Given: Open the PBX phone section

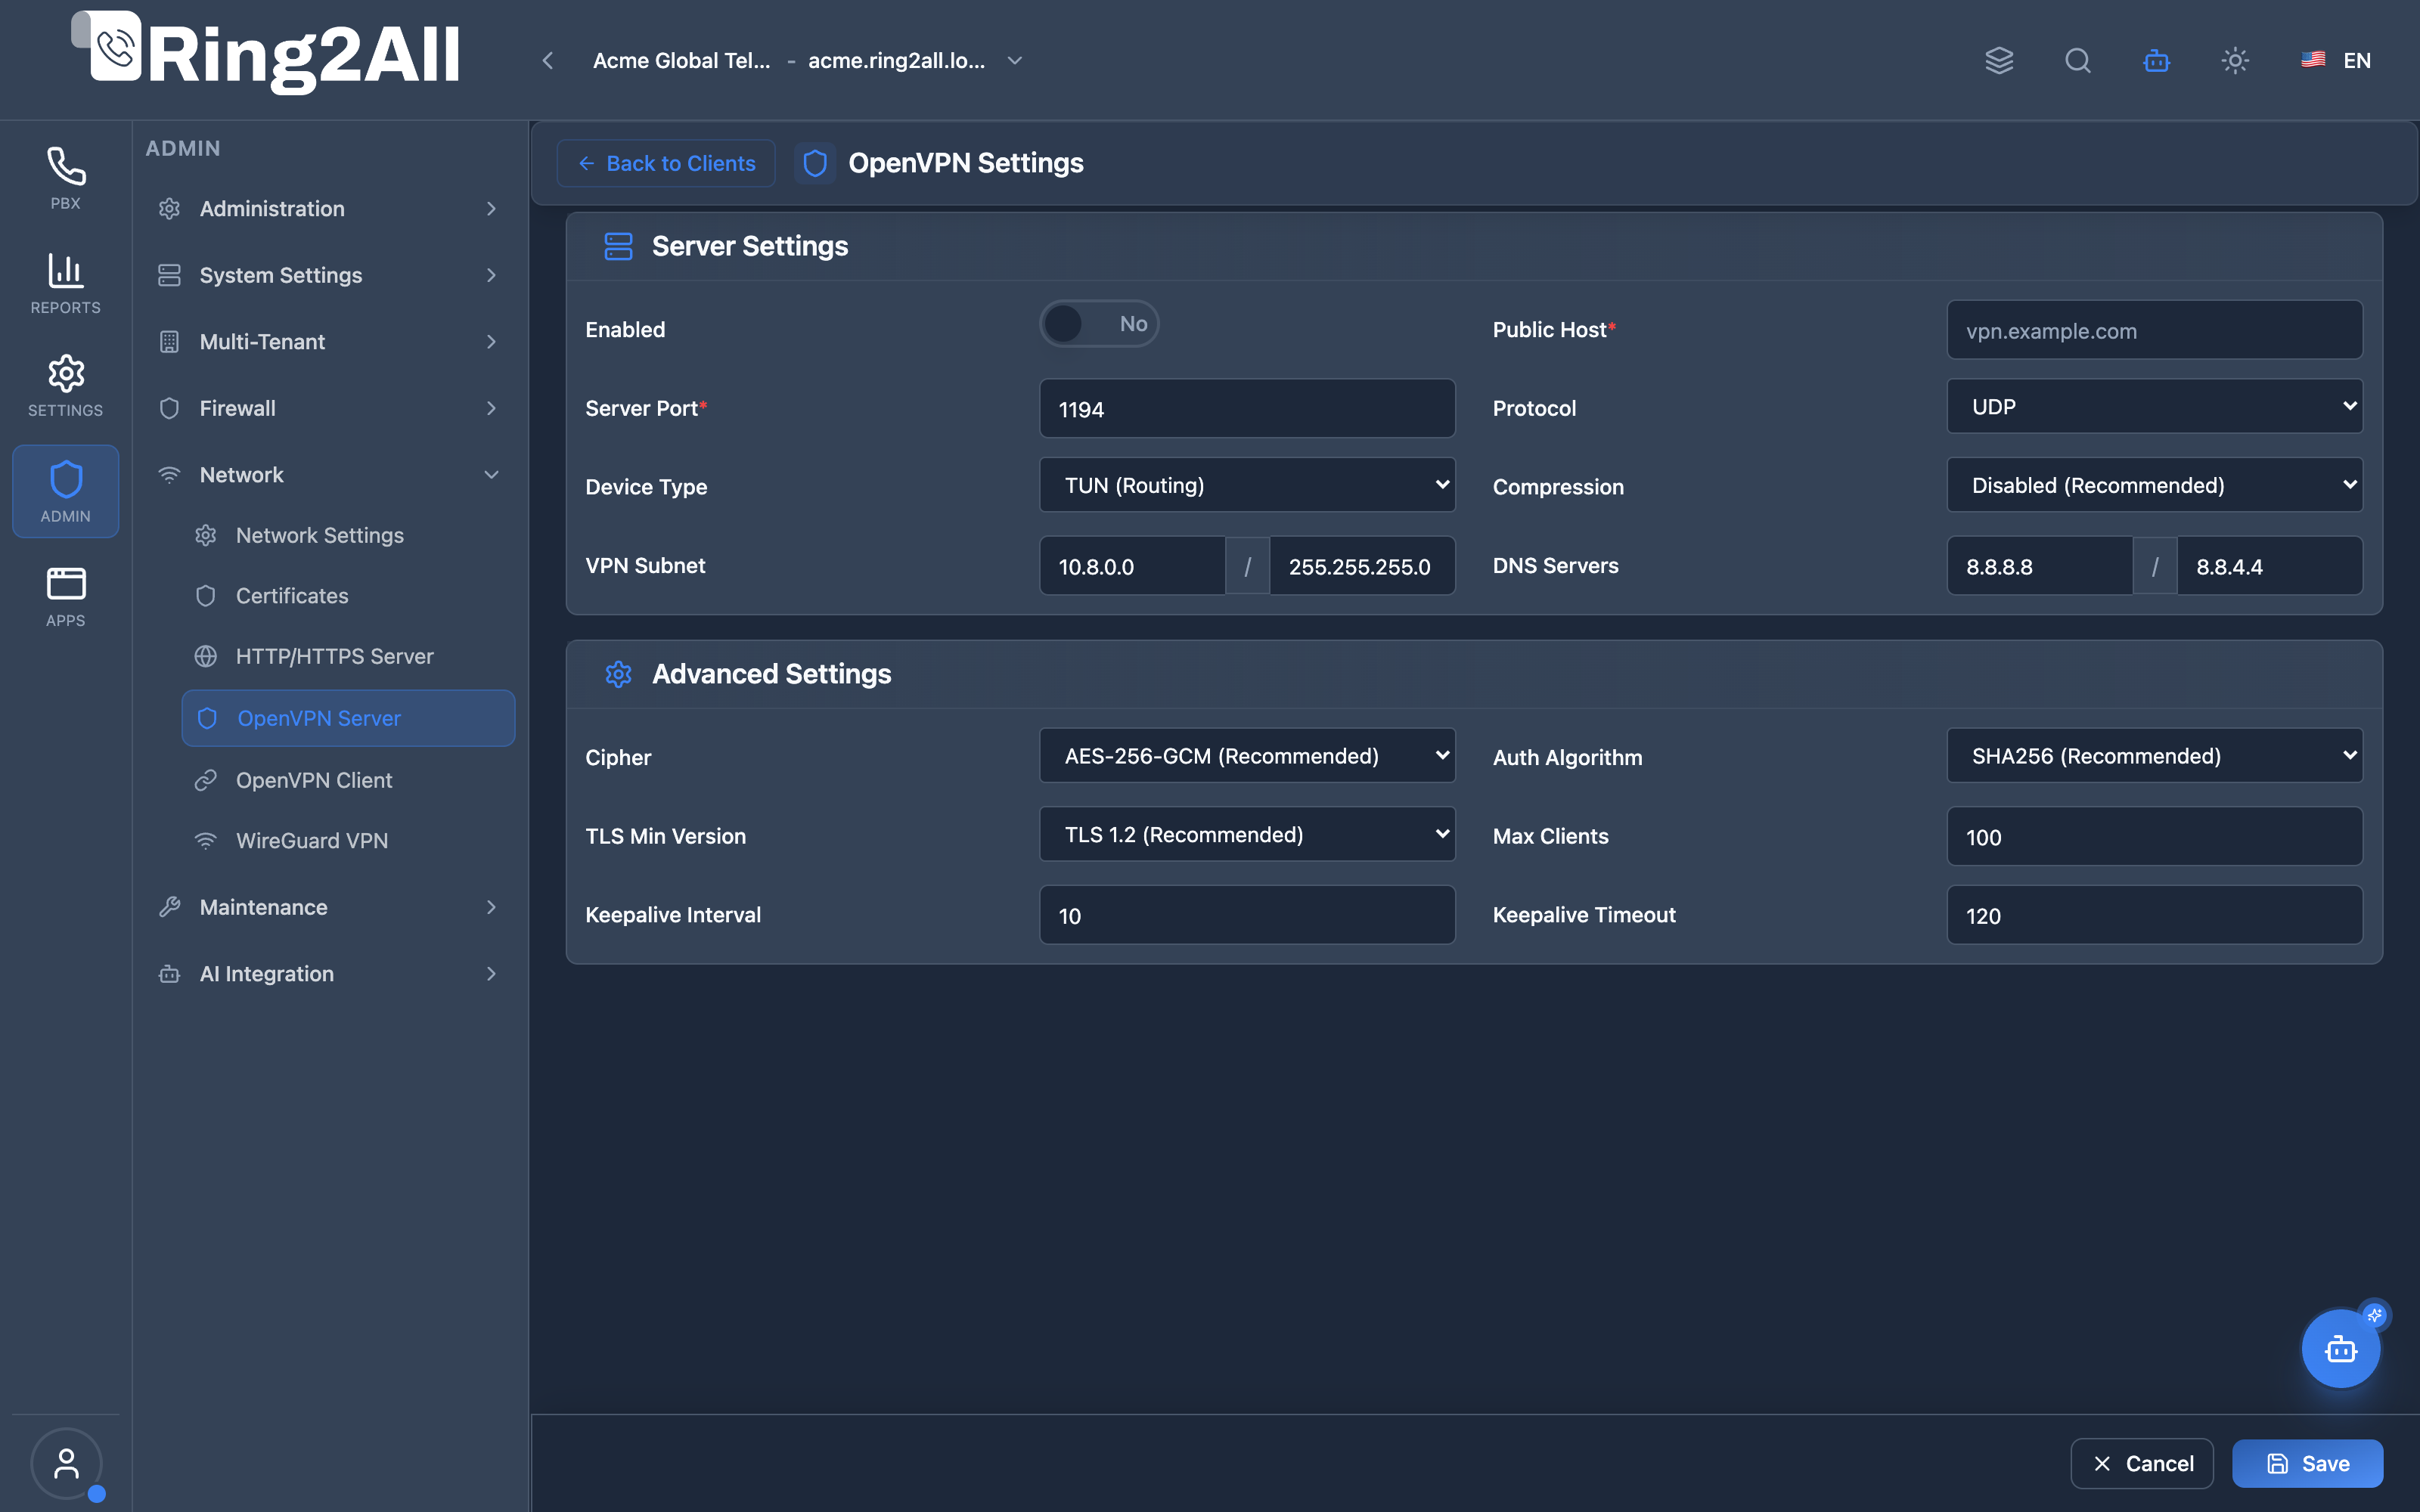Looking at the screenshot, I should point(66,179).
